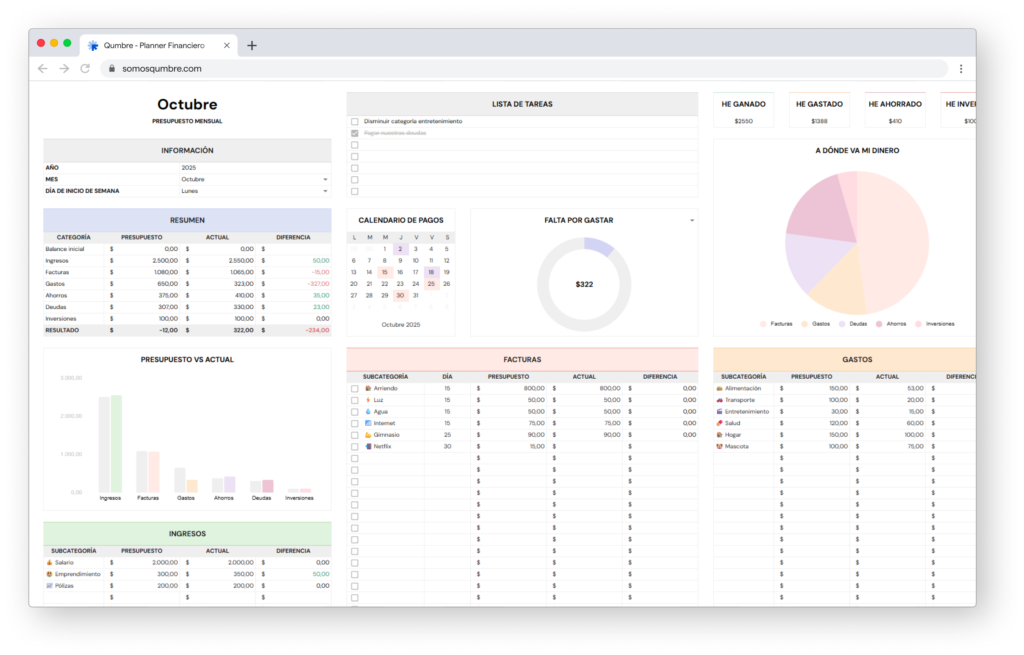Uncheck the 'Pagar nuestras deudas' task checkbox

[x=354, y=133]
